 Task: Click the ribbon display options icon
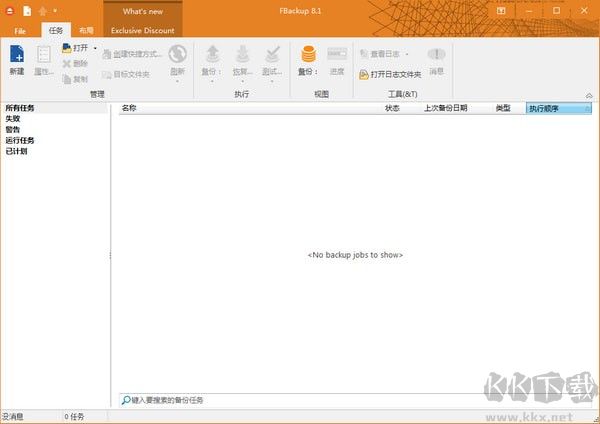(x=501, y=11)
